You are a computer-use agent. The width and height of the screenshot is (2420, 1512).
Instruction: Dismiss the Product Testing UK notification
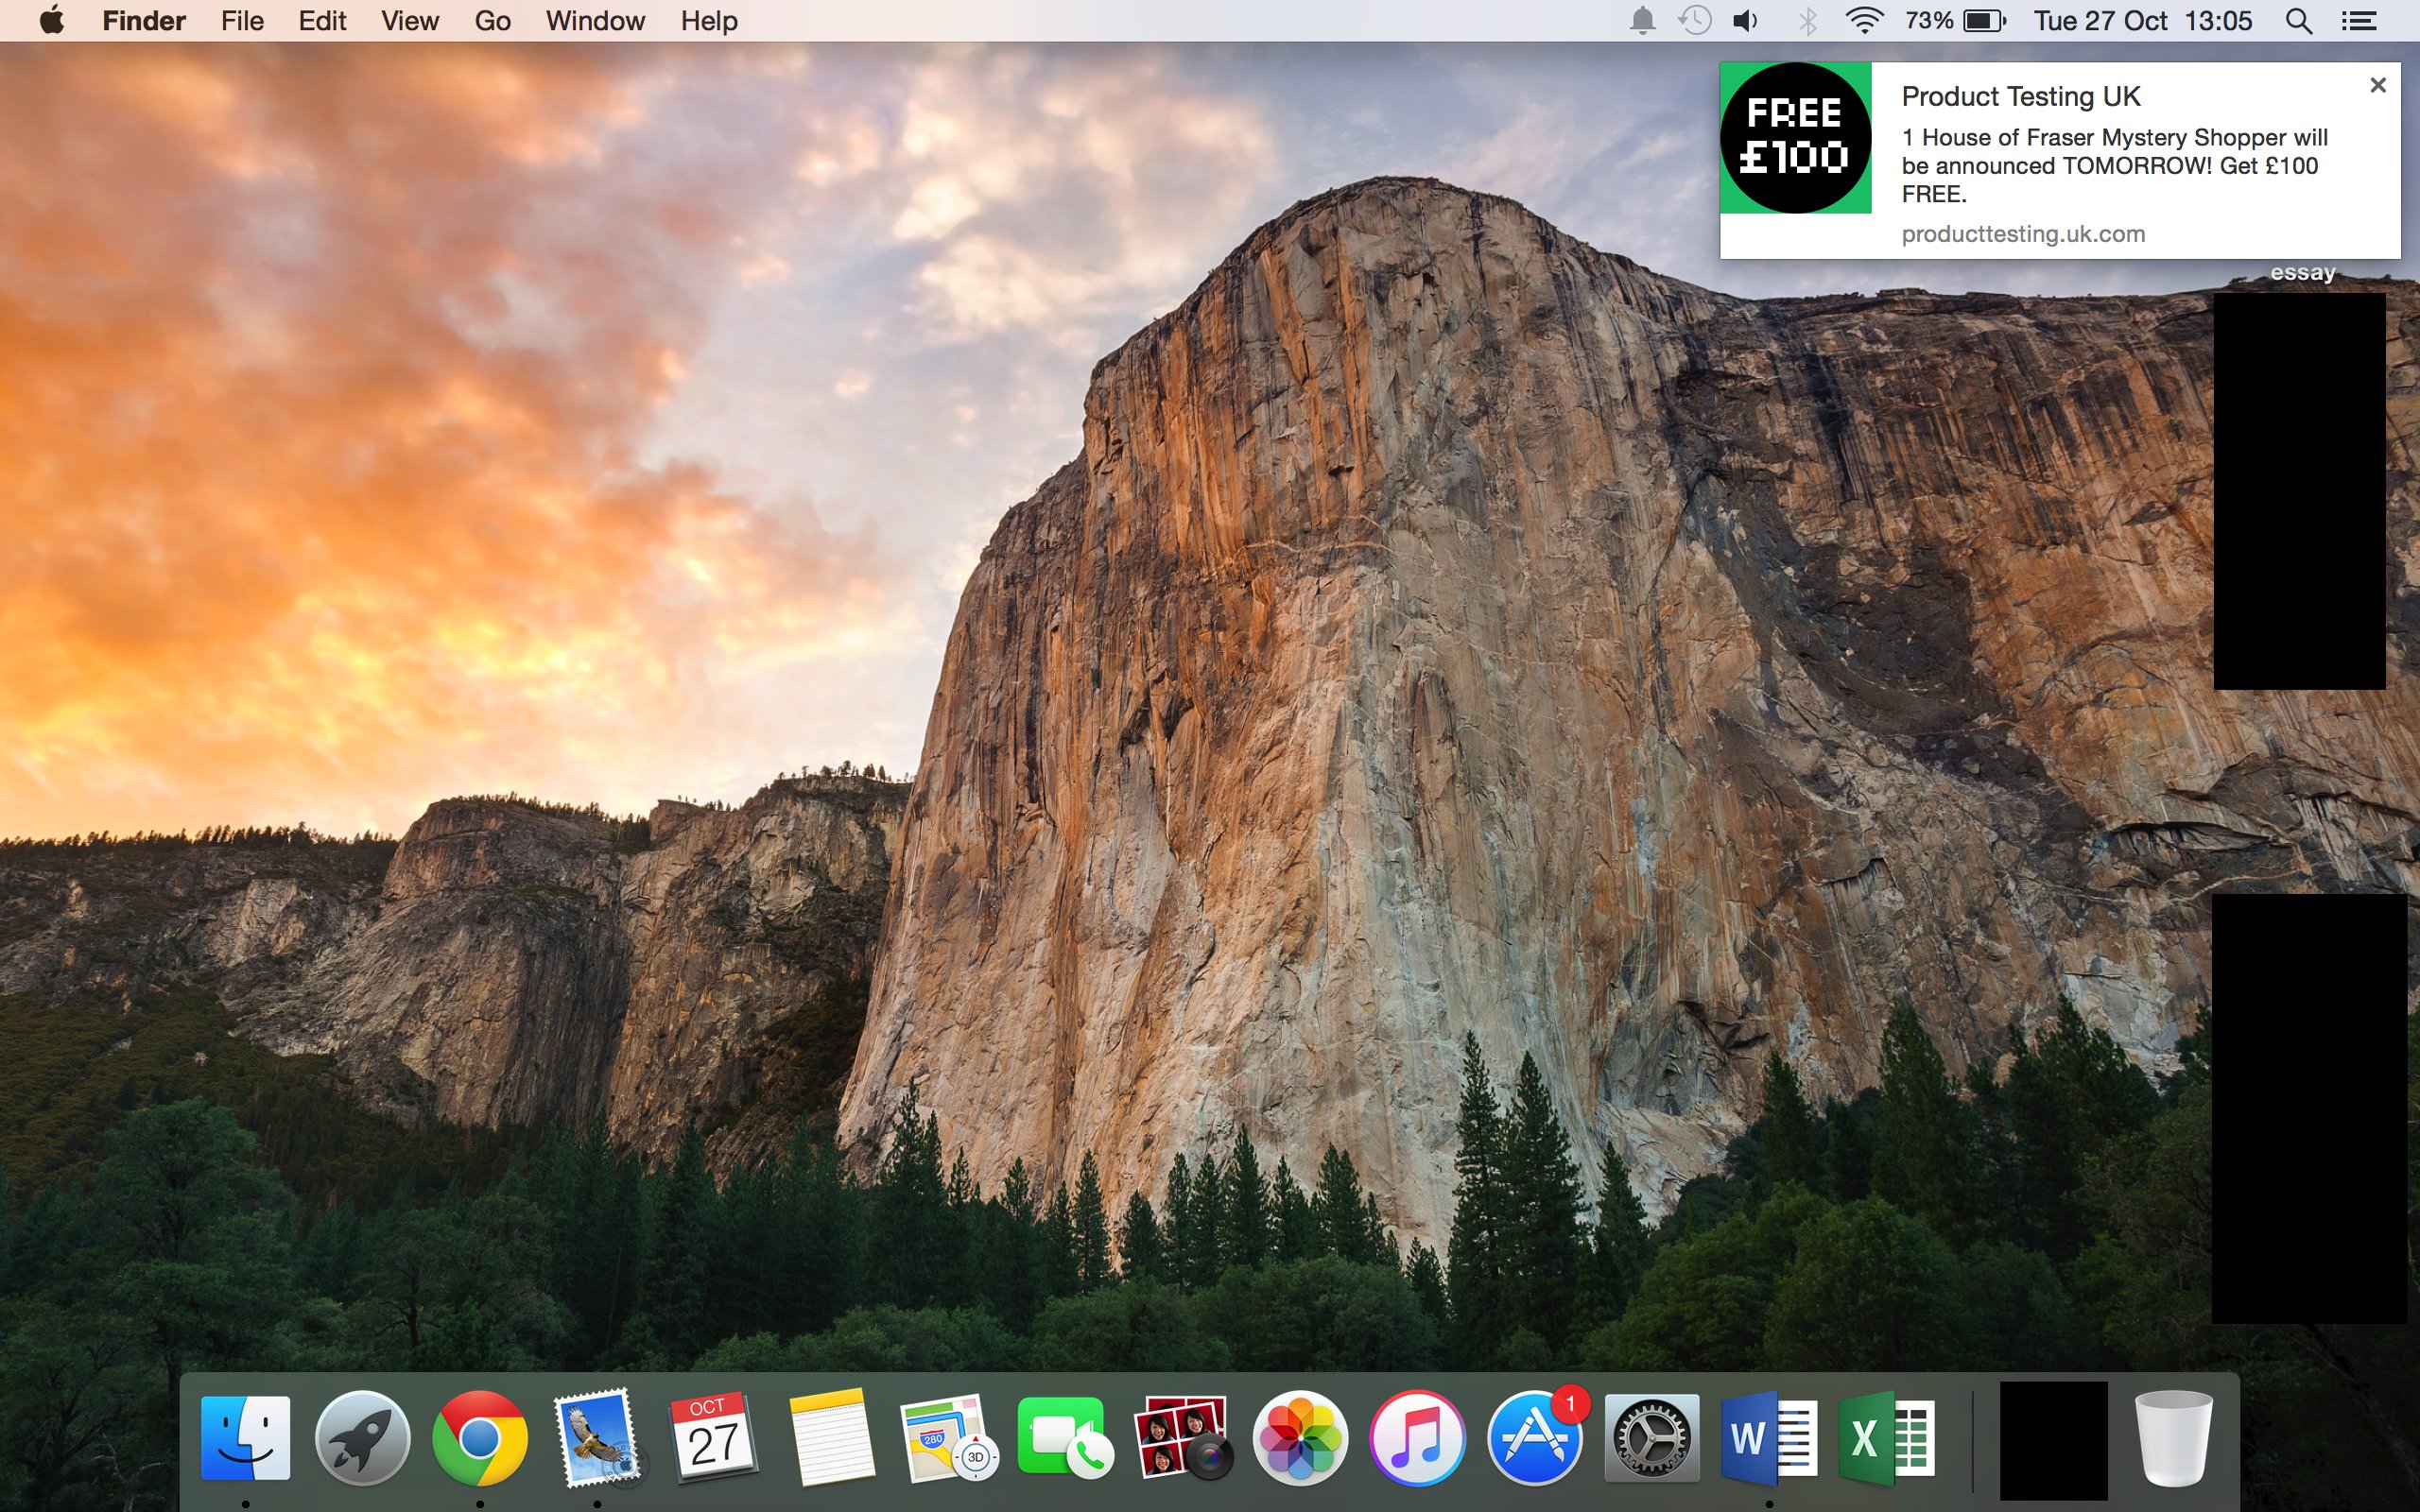coord(2378,85)
